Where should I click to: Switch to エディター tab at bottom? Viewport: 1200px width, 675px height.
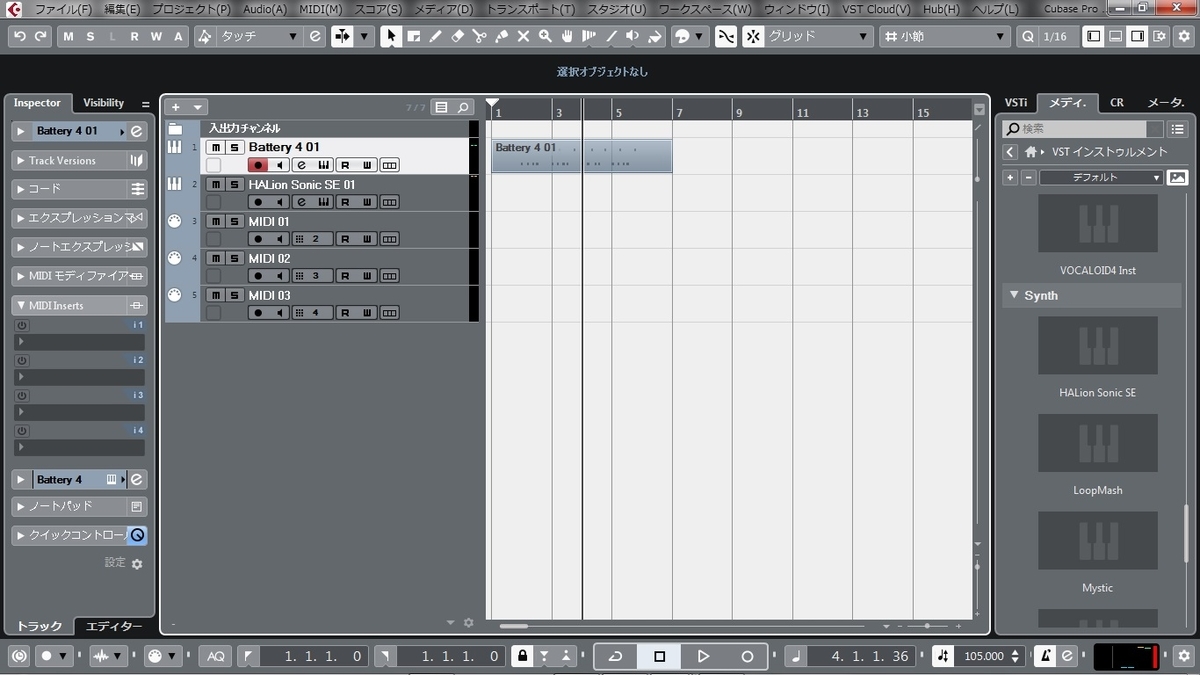point(114,626)
